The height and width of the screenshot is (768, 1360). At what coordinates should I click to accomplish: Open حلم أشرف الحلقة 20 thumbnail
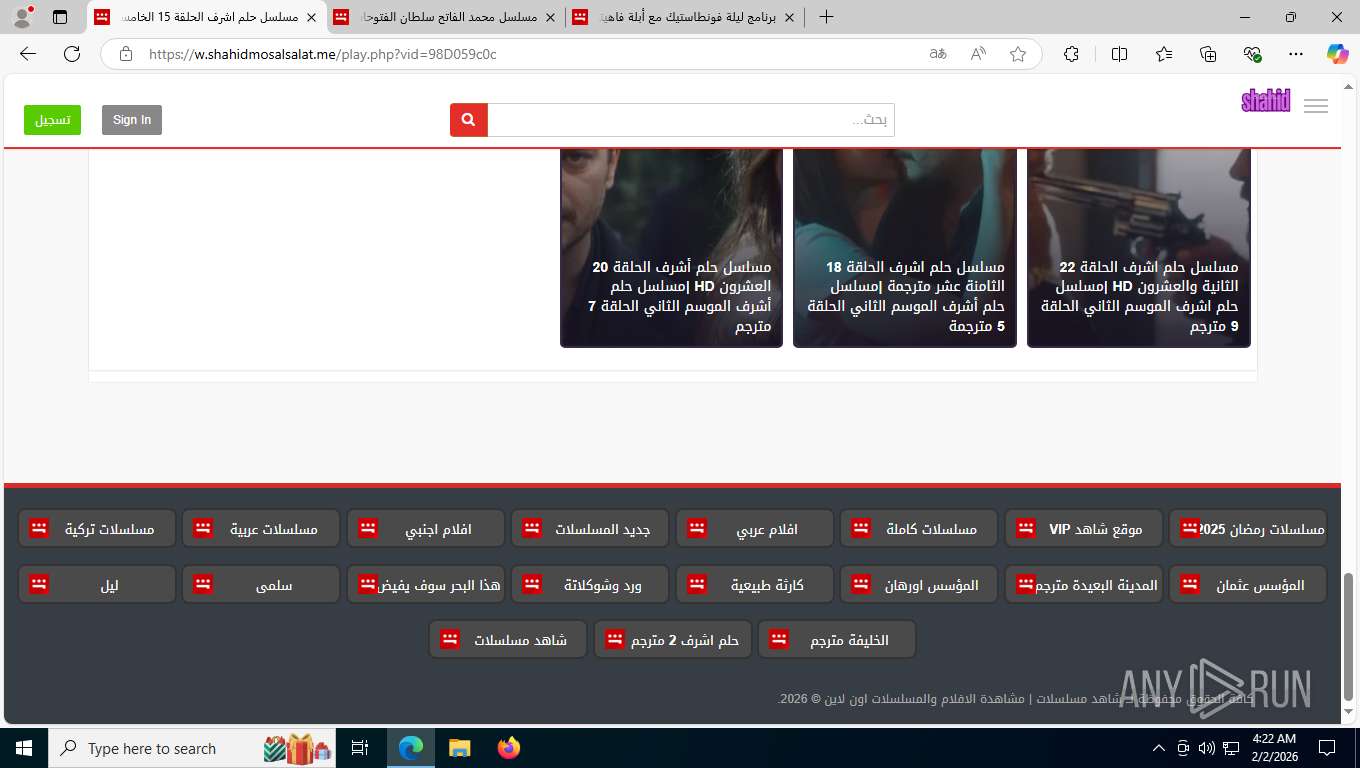(x=672, y=247)
